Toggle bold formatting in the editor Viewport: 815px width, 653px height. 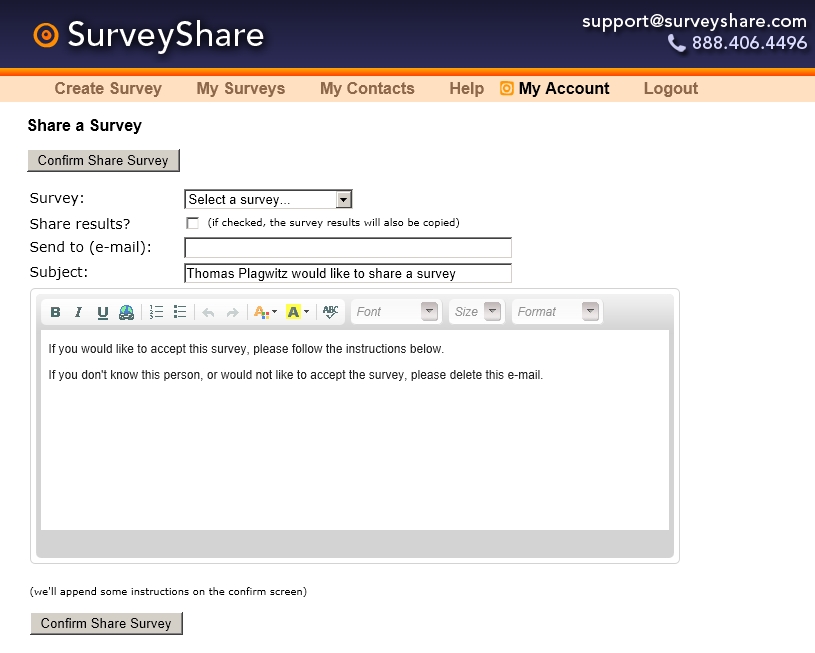(x=55, y=312)
